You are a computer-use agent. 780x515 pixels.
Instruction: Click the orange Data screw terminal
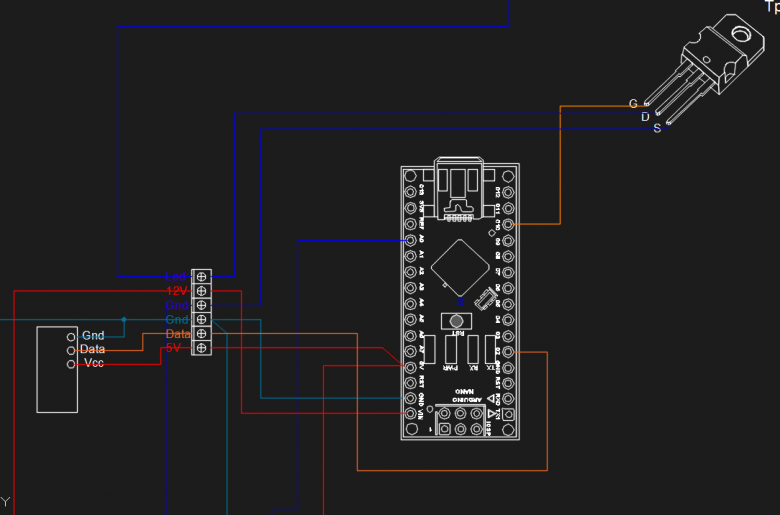[203, 333]
